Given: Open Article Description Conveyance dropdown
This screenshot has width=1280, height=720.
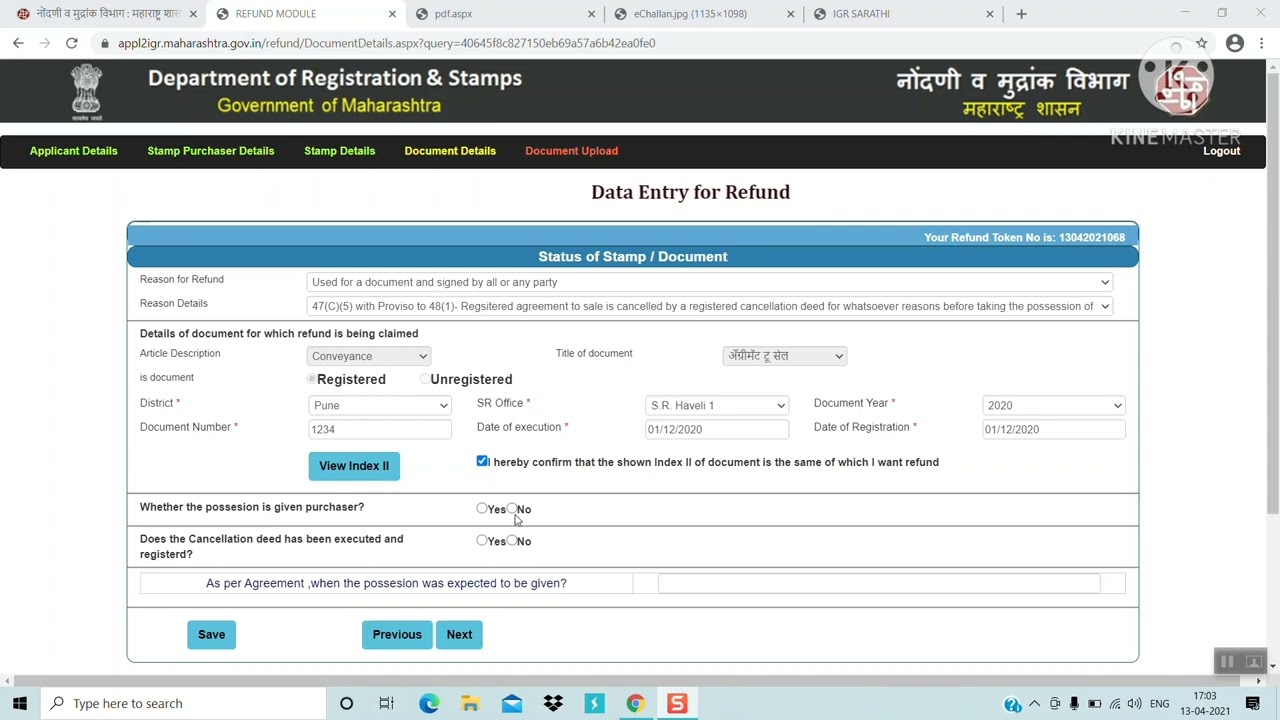Looking at the screenshot, I should click(x=369, y=356).
